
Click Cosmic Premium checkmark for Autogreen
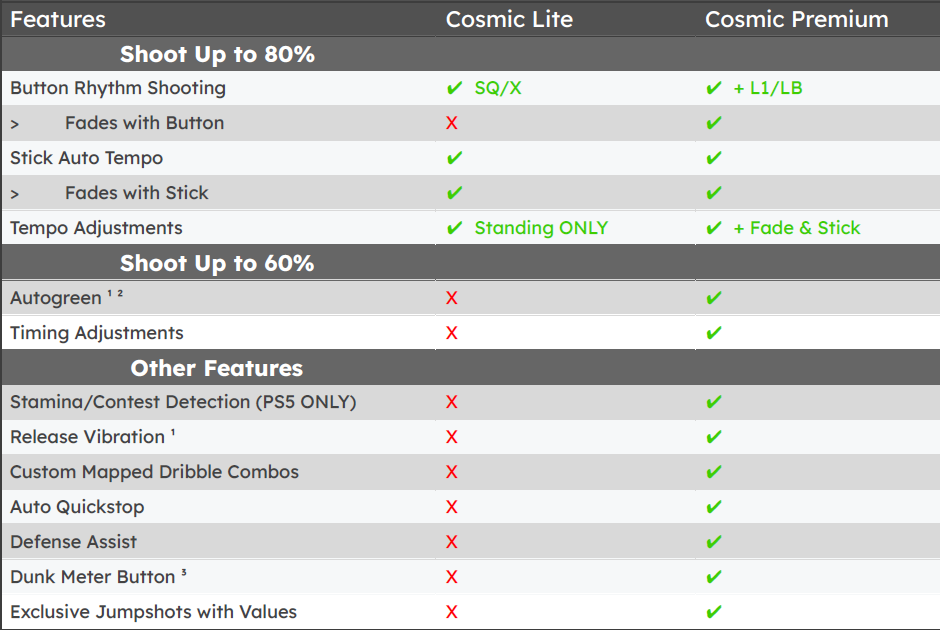click(x=713, y=298)
